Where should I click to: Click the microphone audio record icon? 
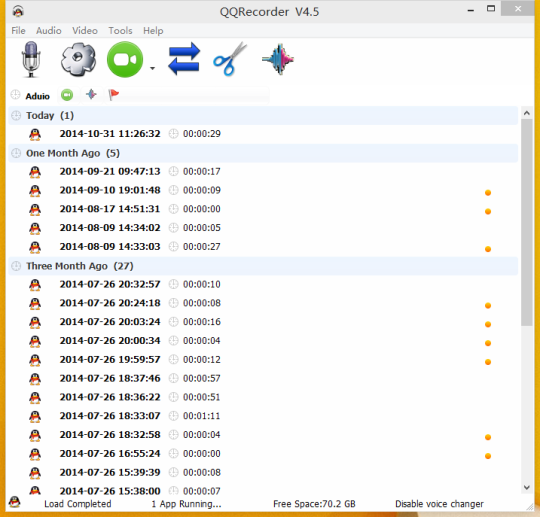(31, 60)
